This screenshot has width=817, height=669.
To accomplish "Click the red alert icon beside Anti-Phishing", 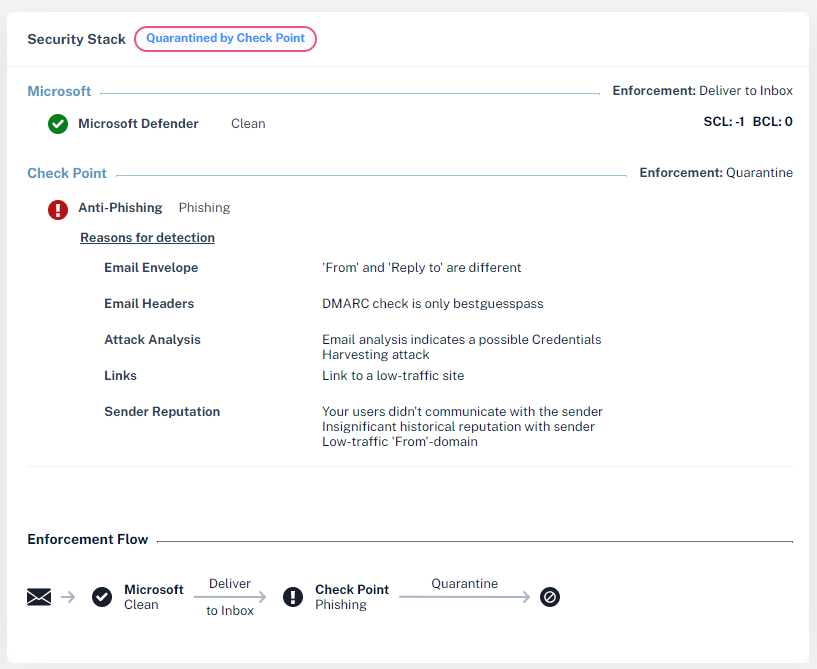I will (x=58, y=210).
